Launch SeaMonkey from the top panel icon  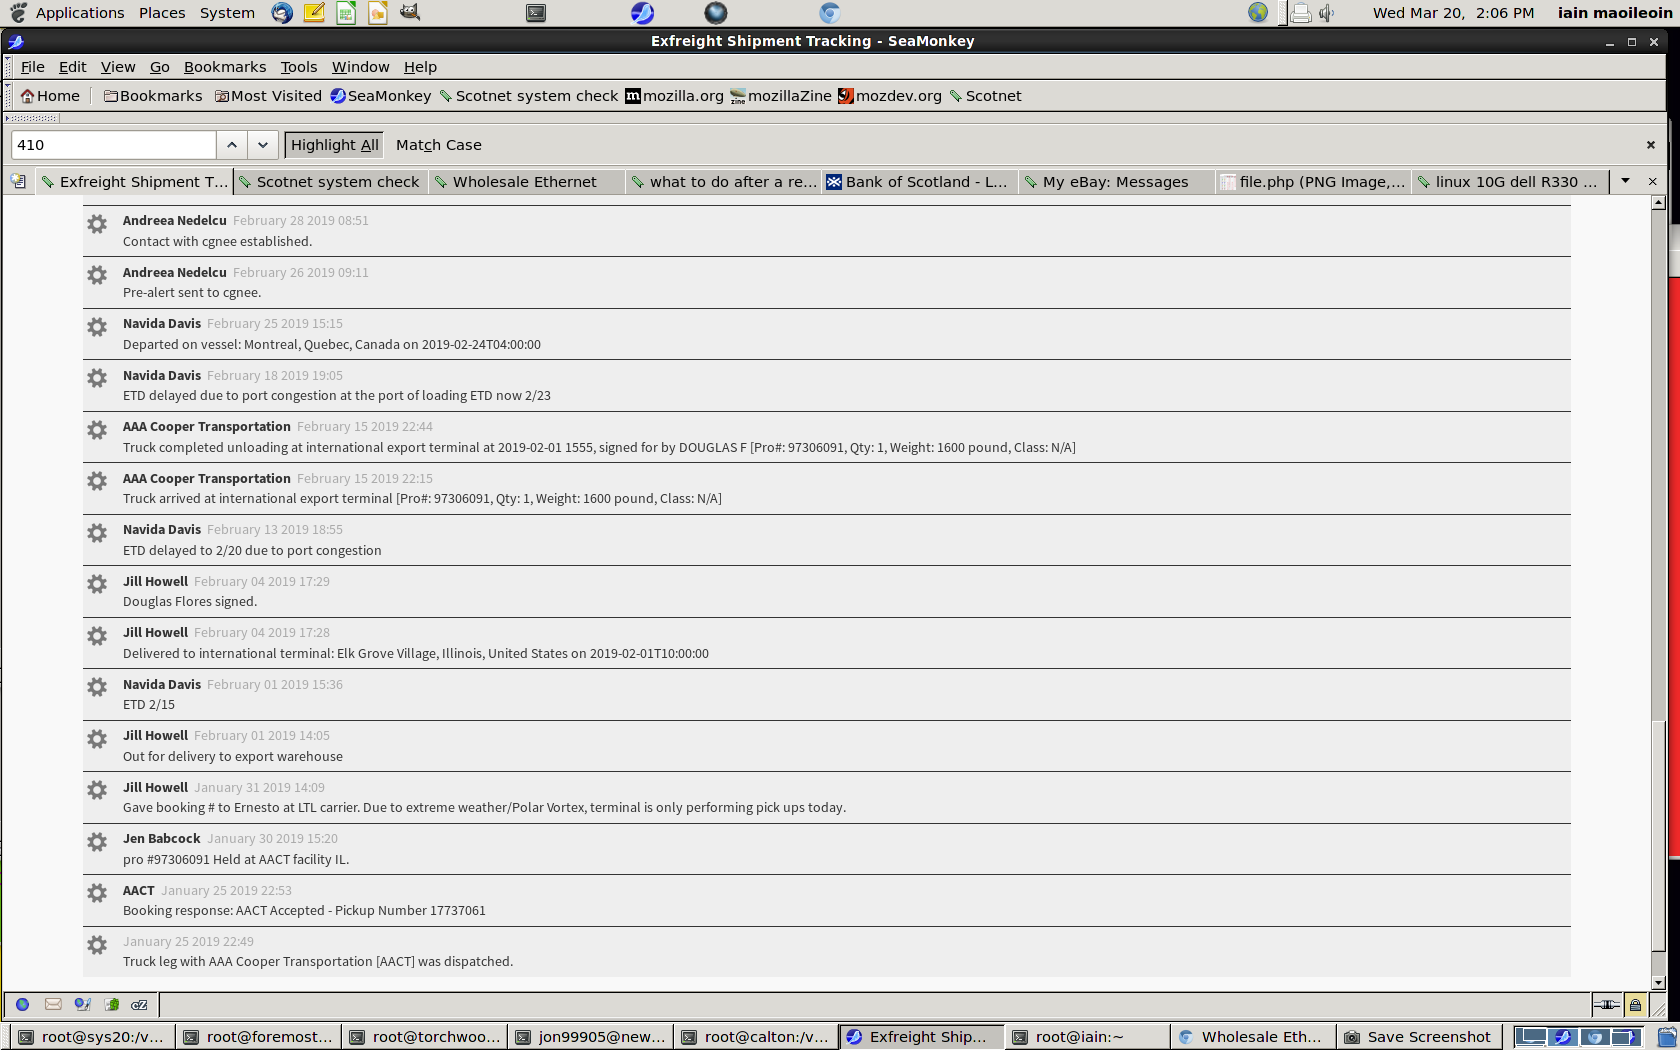tap(642, 12)
